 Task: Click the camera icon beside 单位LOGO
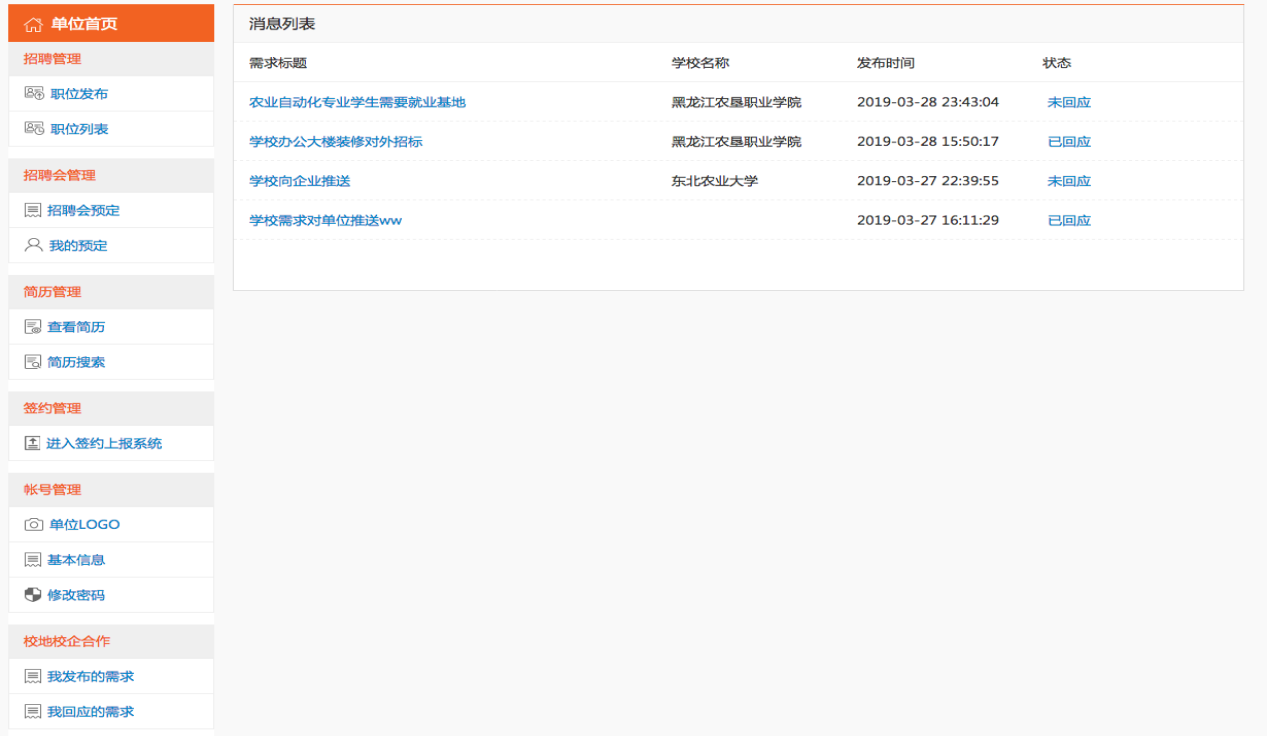(34, 525)
